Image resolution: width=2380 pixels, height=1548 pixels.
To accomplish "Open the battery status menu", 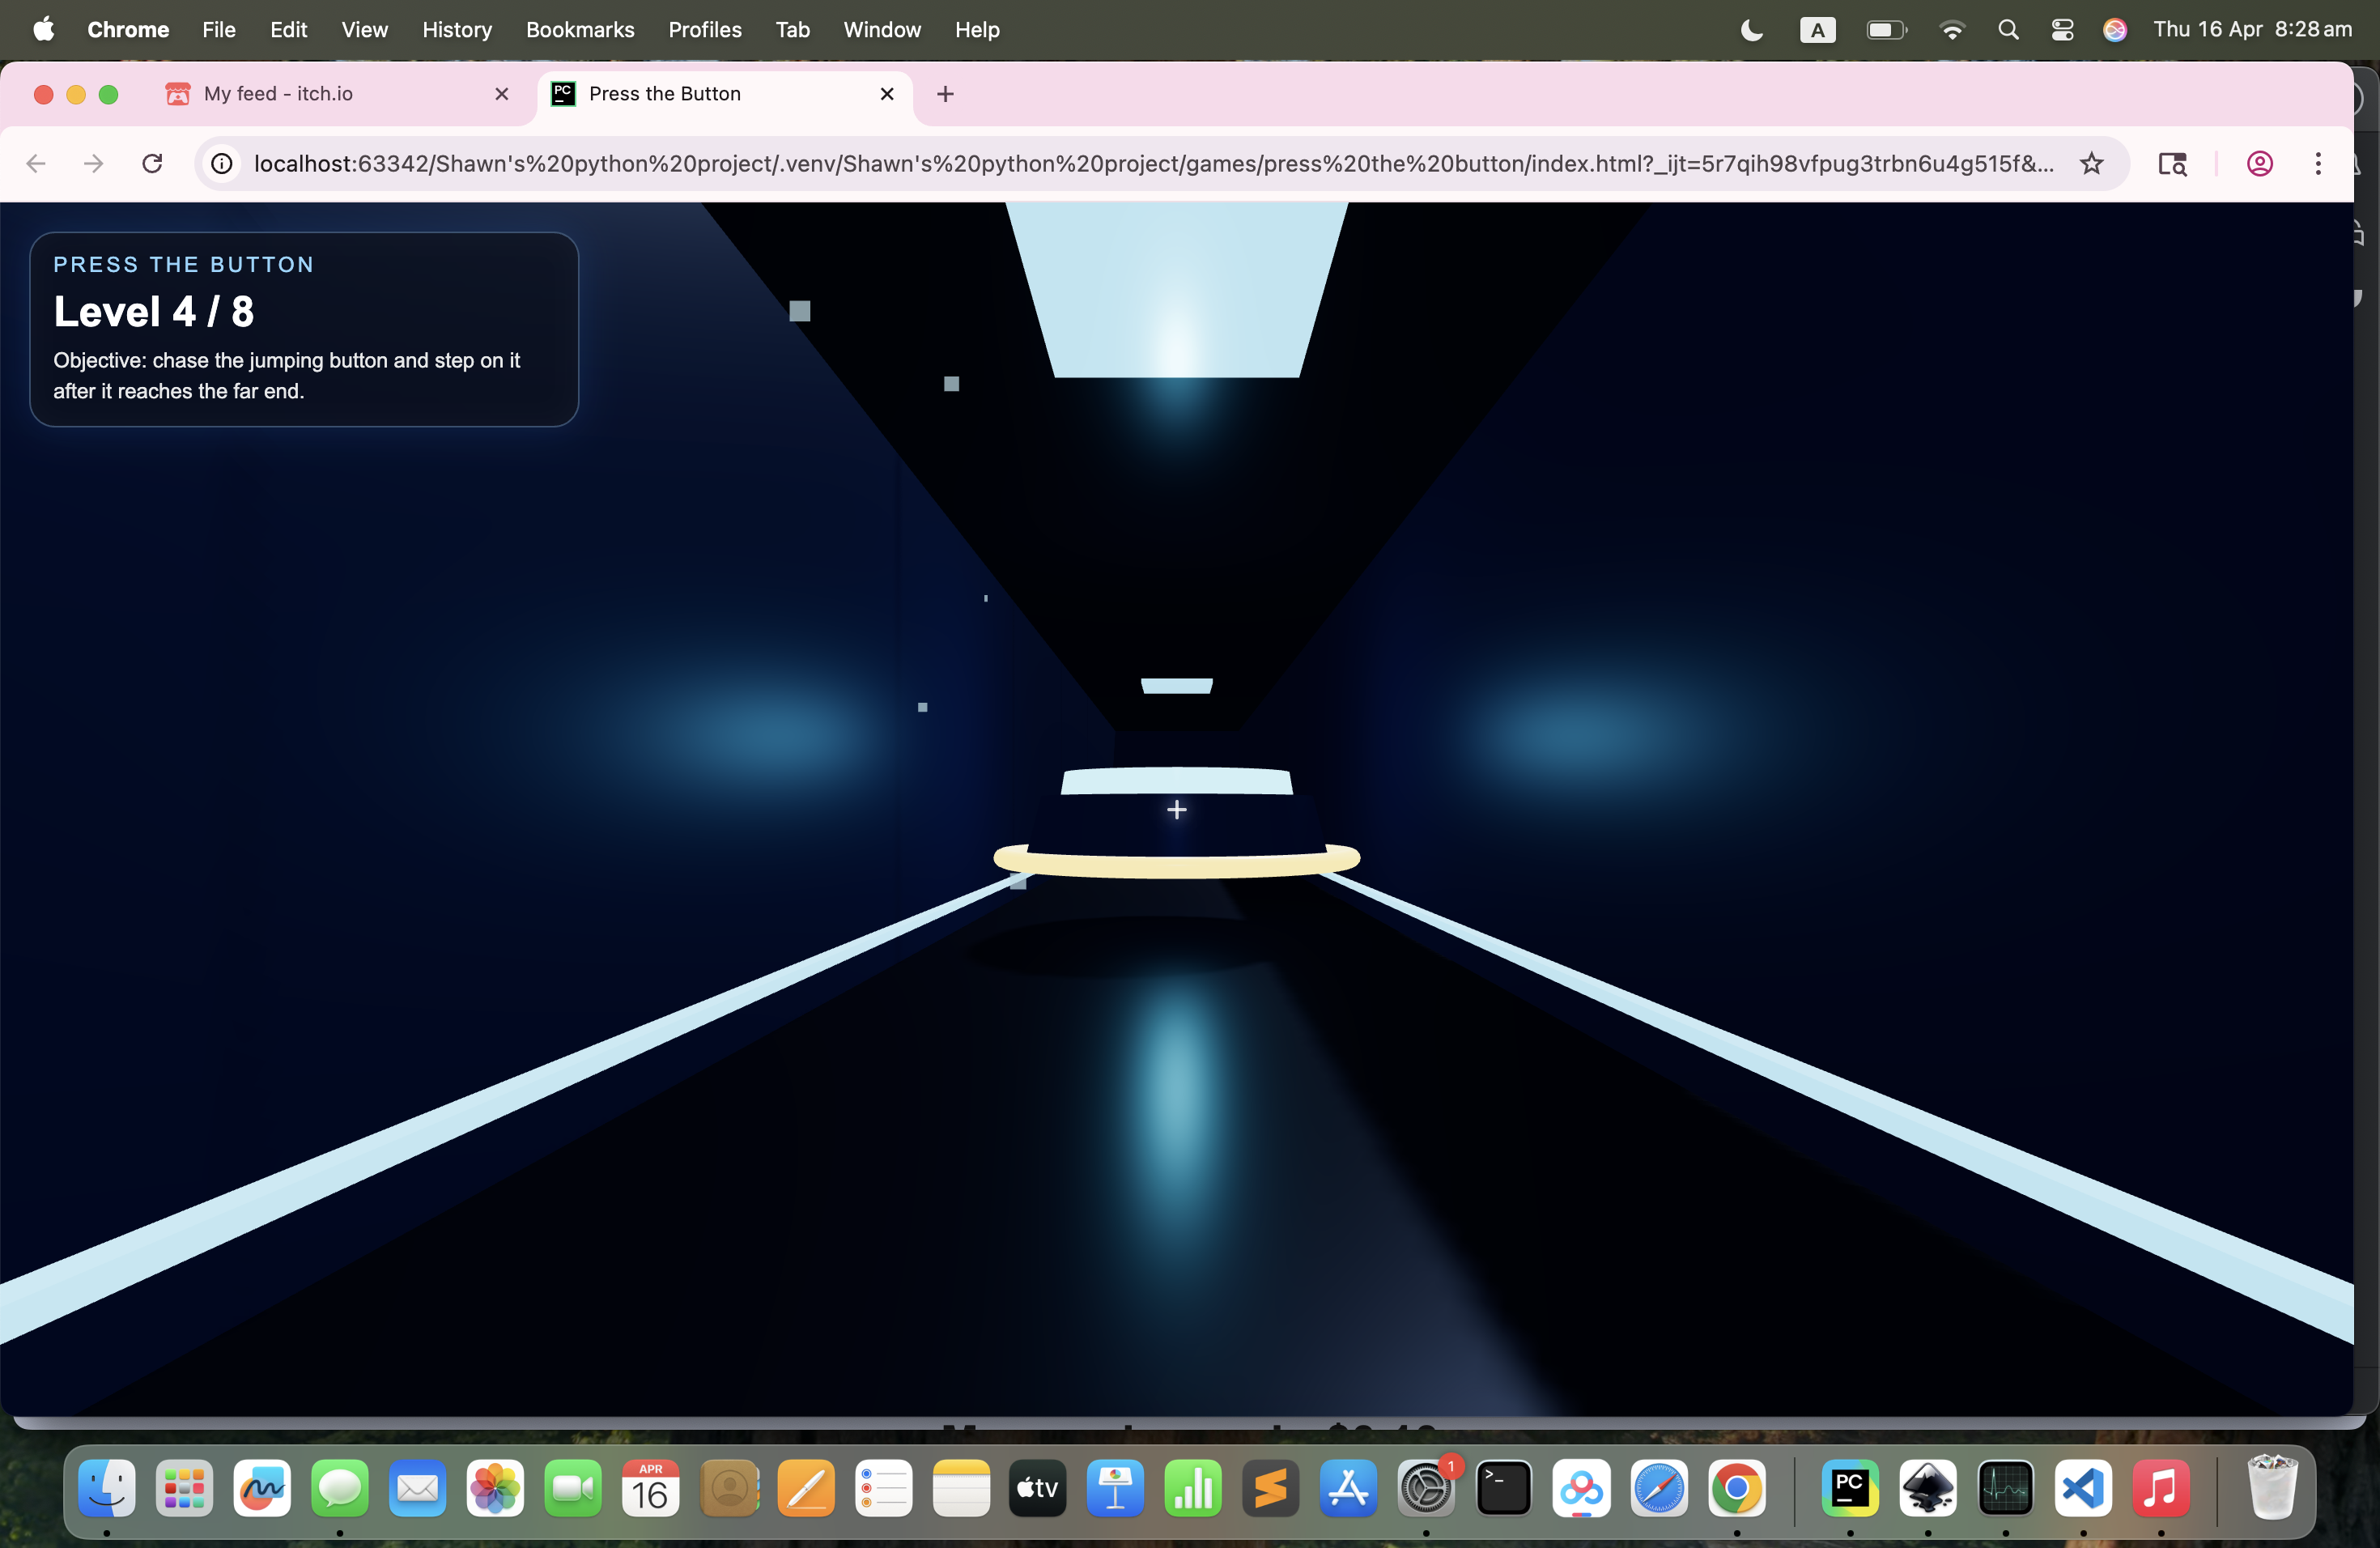I will (x=1885, y=30).
